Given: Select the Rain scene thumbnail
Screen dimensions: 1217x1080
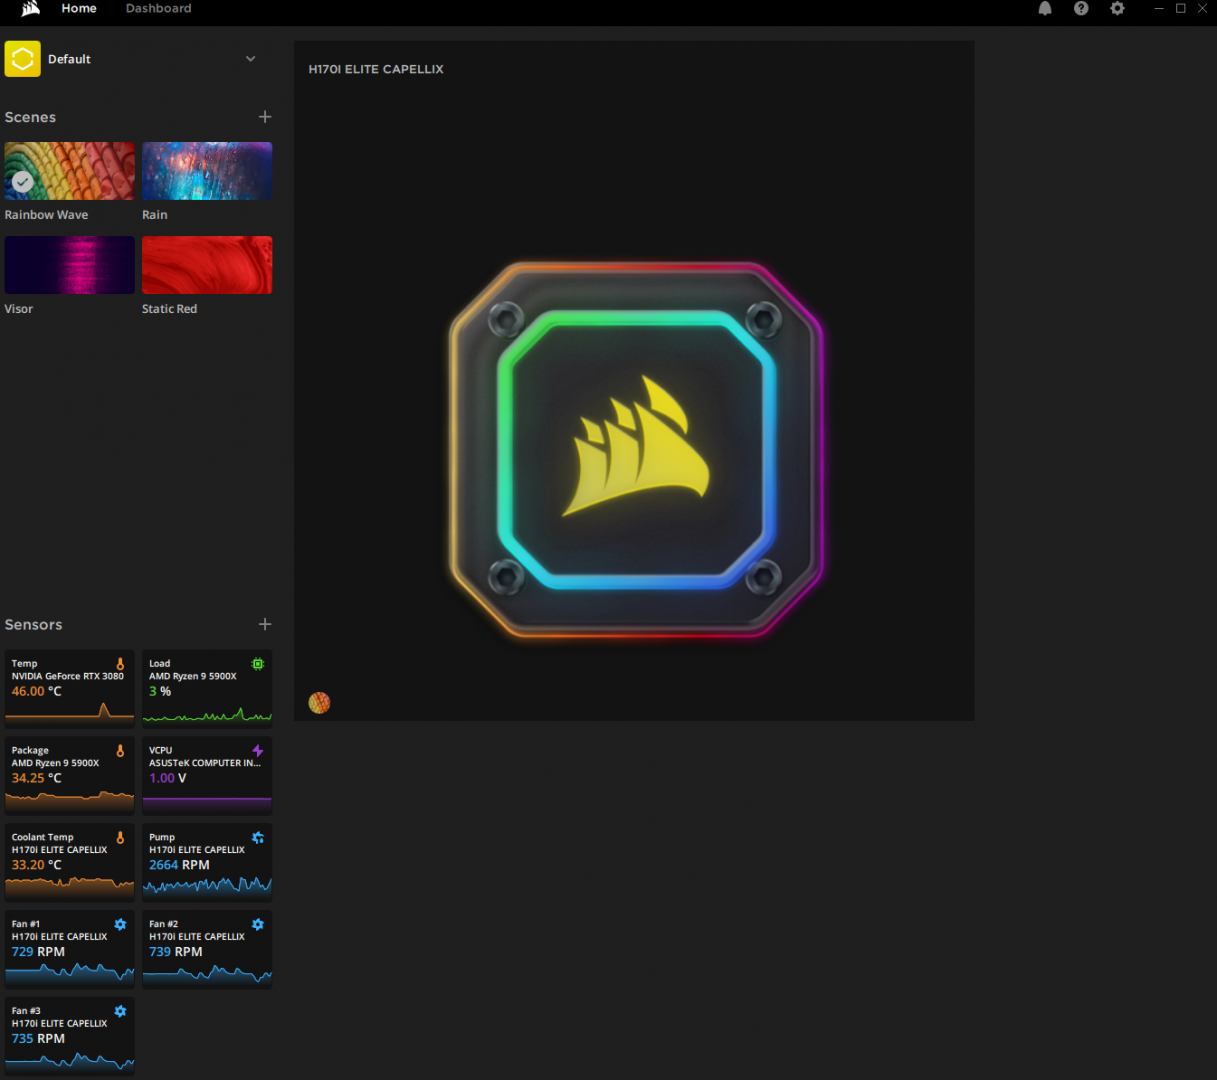Looking at the screenshot, I should (x=207, y=171).
